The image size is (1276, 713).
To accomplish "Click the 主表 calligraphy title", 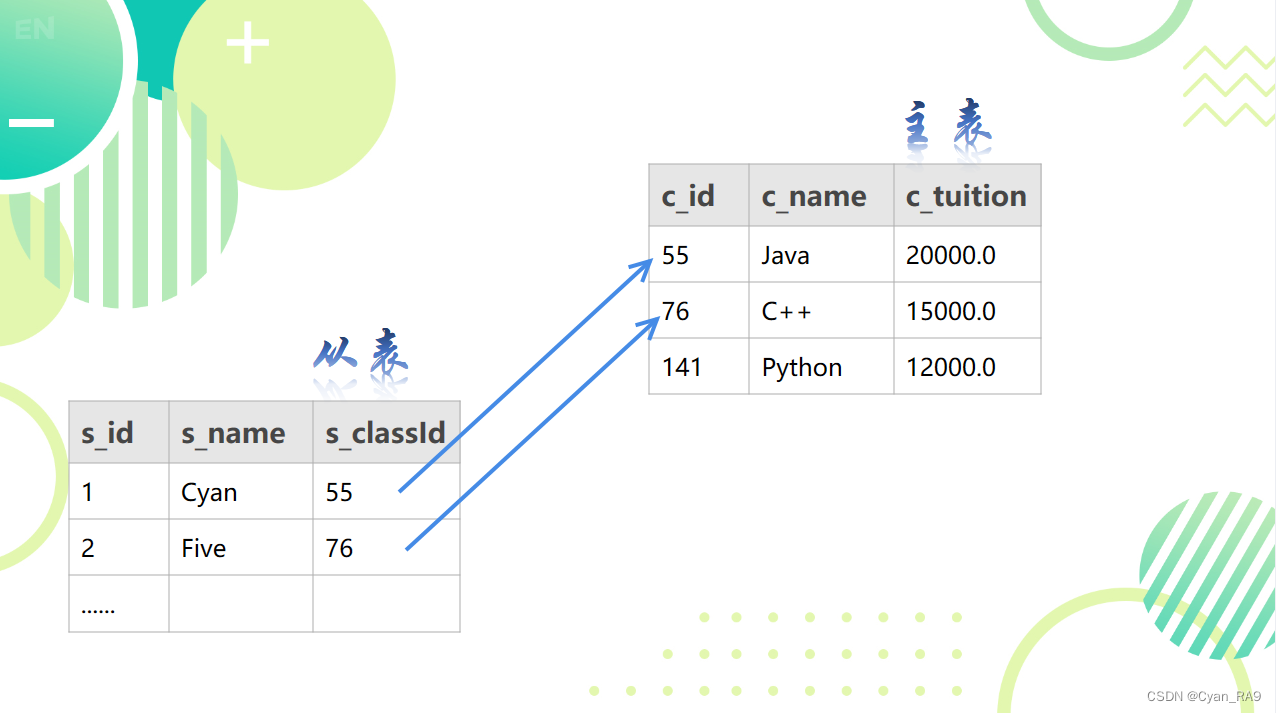I will 947,128.
